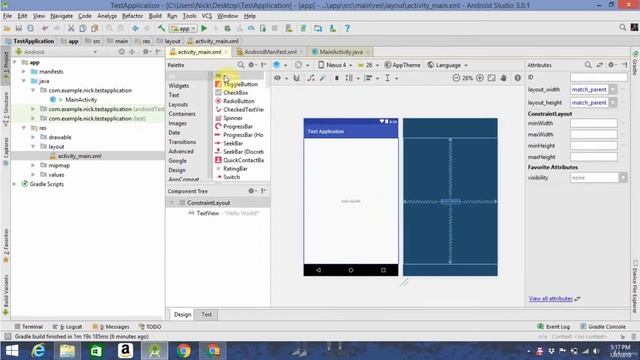The width and height of the screenshot is (640, 360).
Task: Open Chrome from the Windows taskbar
Action: [x=184, y=351]
